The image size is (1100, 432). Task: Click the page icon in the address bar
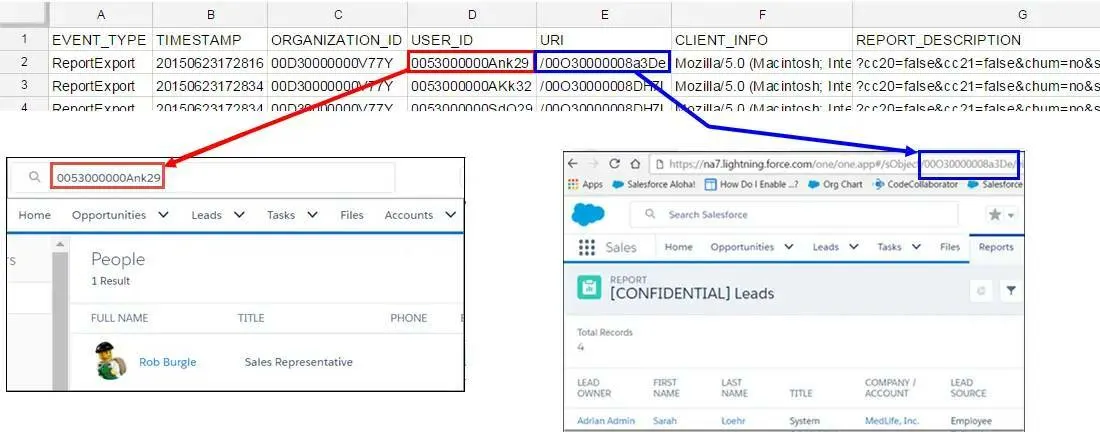pos(658,163)
